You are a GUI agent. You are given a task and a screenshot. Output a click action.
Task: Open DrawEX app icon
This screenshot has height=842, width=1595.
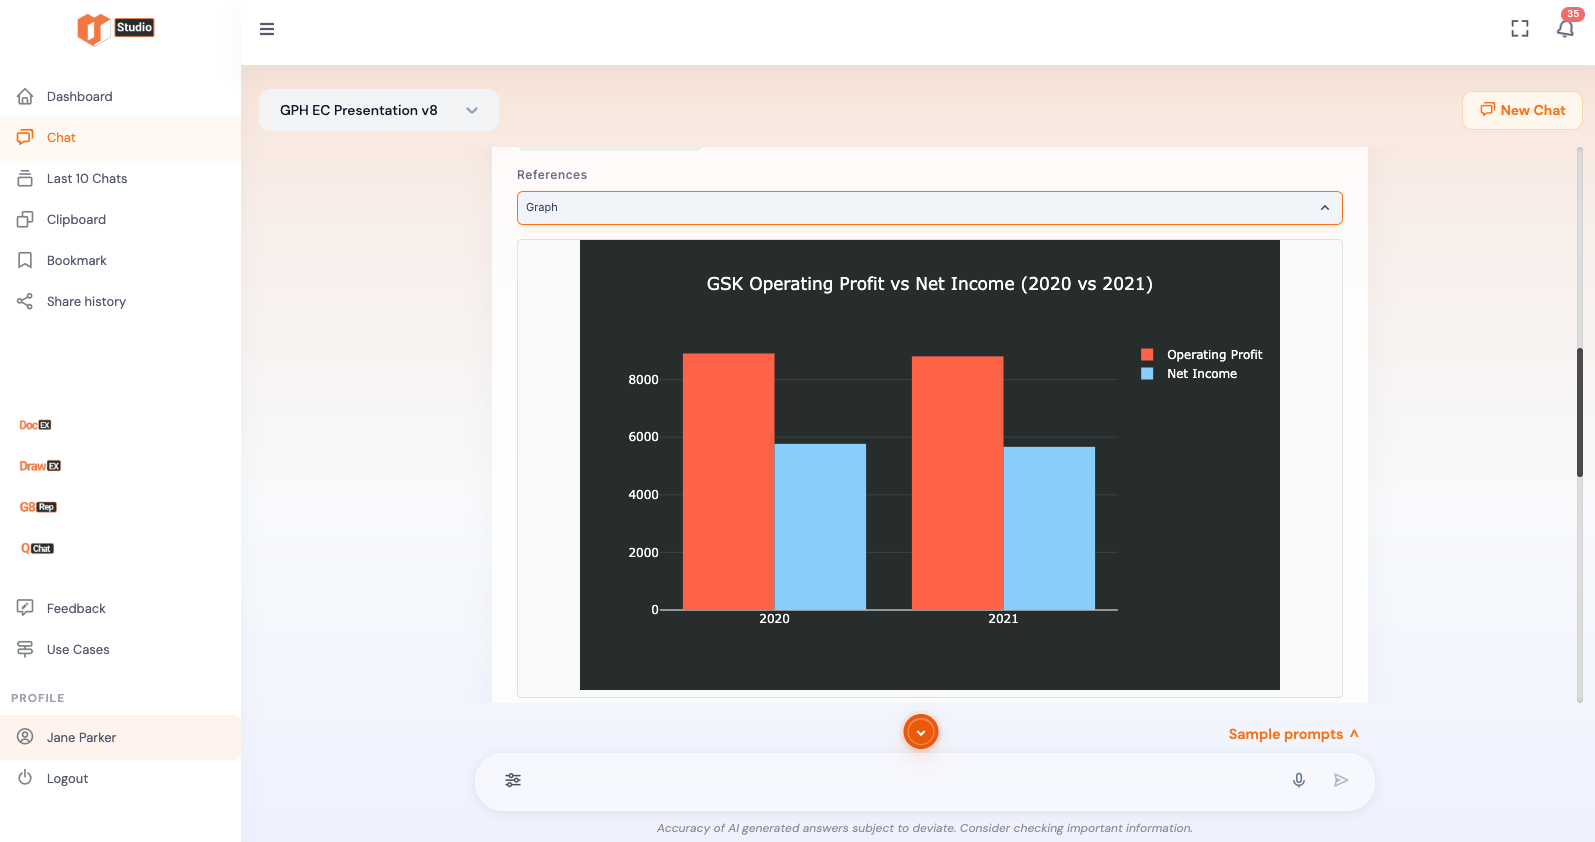point(40,466)
